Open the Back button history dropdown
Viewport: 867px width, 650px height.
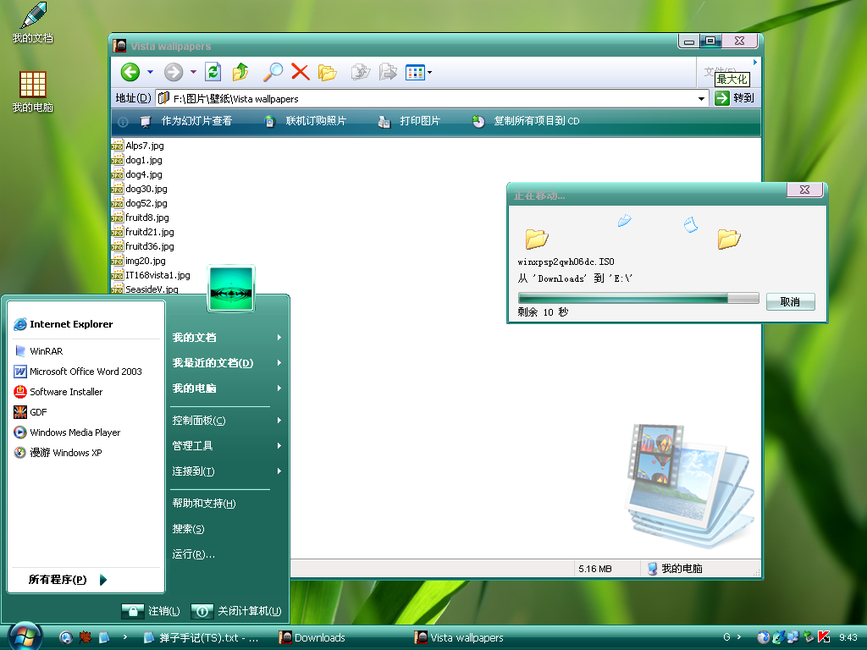(150, 72)
